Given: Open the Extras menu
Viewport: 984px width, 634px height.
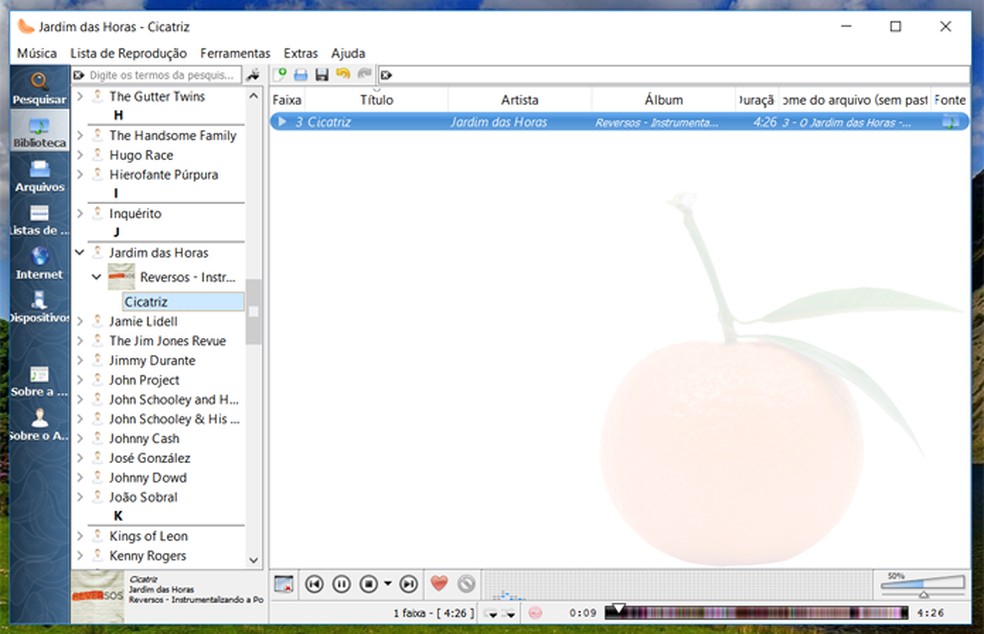Looking at the screenshot, I should pos(301,53).
